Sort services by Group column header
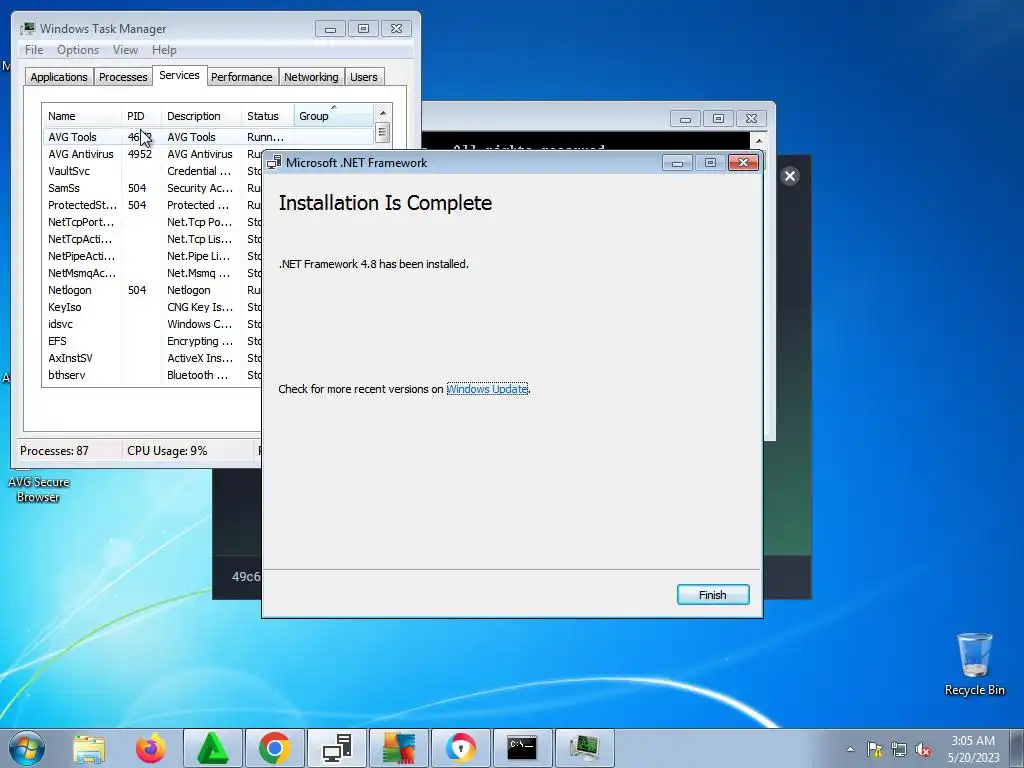 (334, 116)
